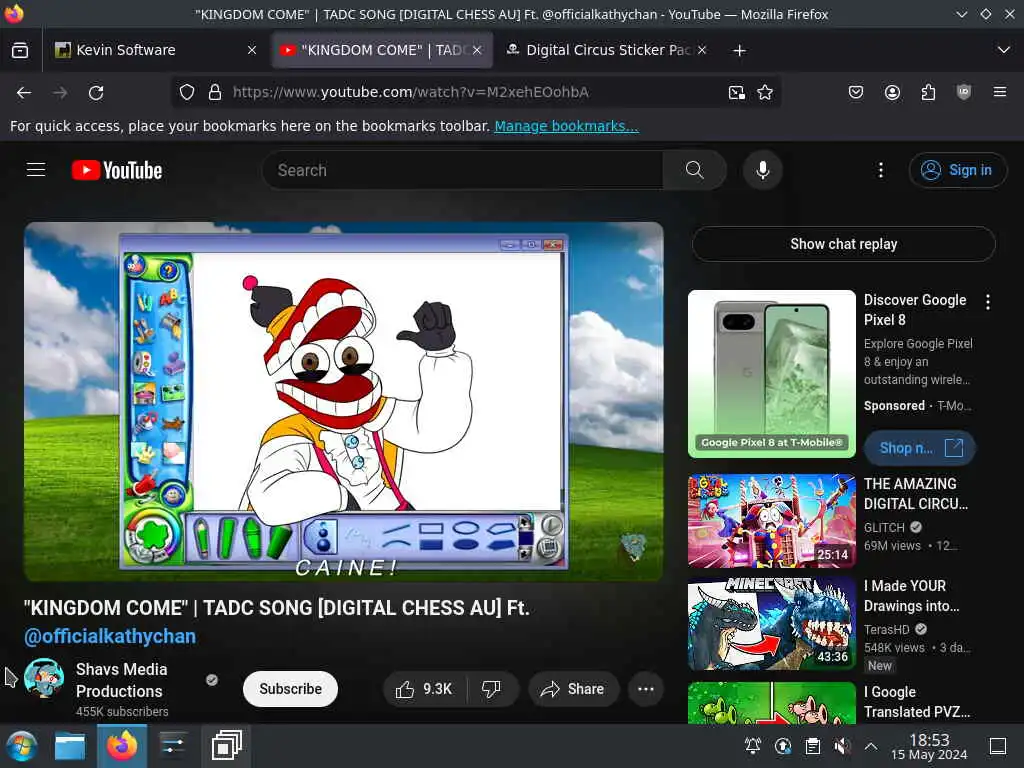1024x768 pixels.
Task: Dislike the video with thumbs down
Action: pos(491,689)
